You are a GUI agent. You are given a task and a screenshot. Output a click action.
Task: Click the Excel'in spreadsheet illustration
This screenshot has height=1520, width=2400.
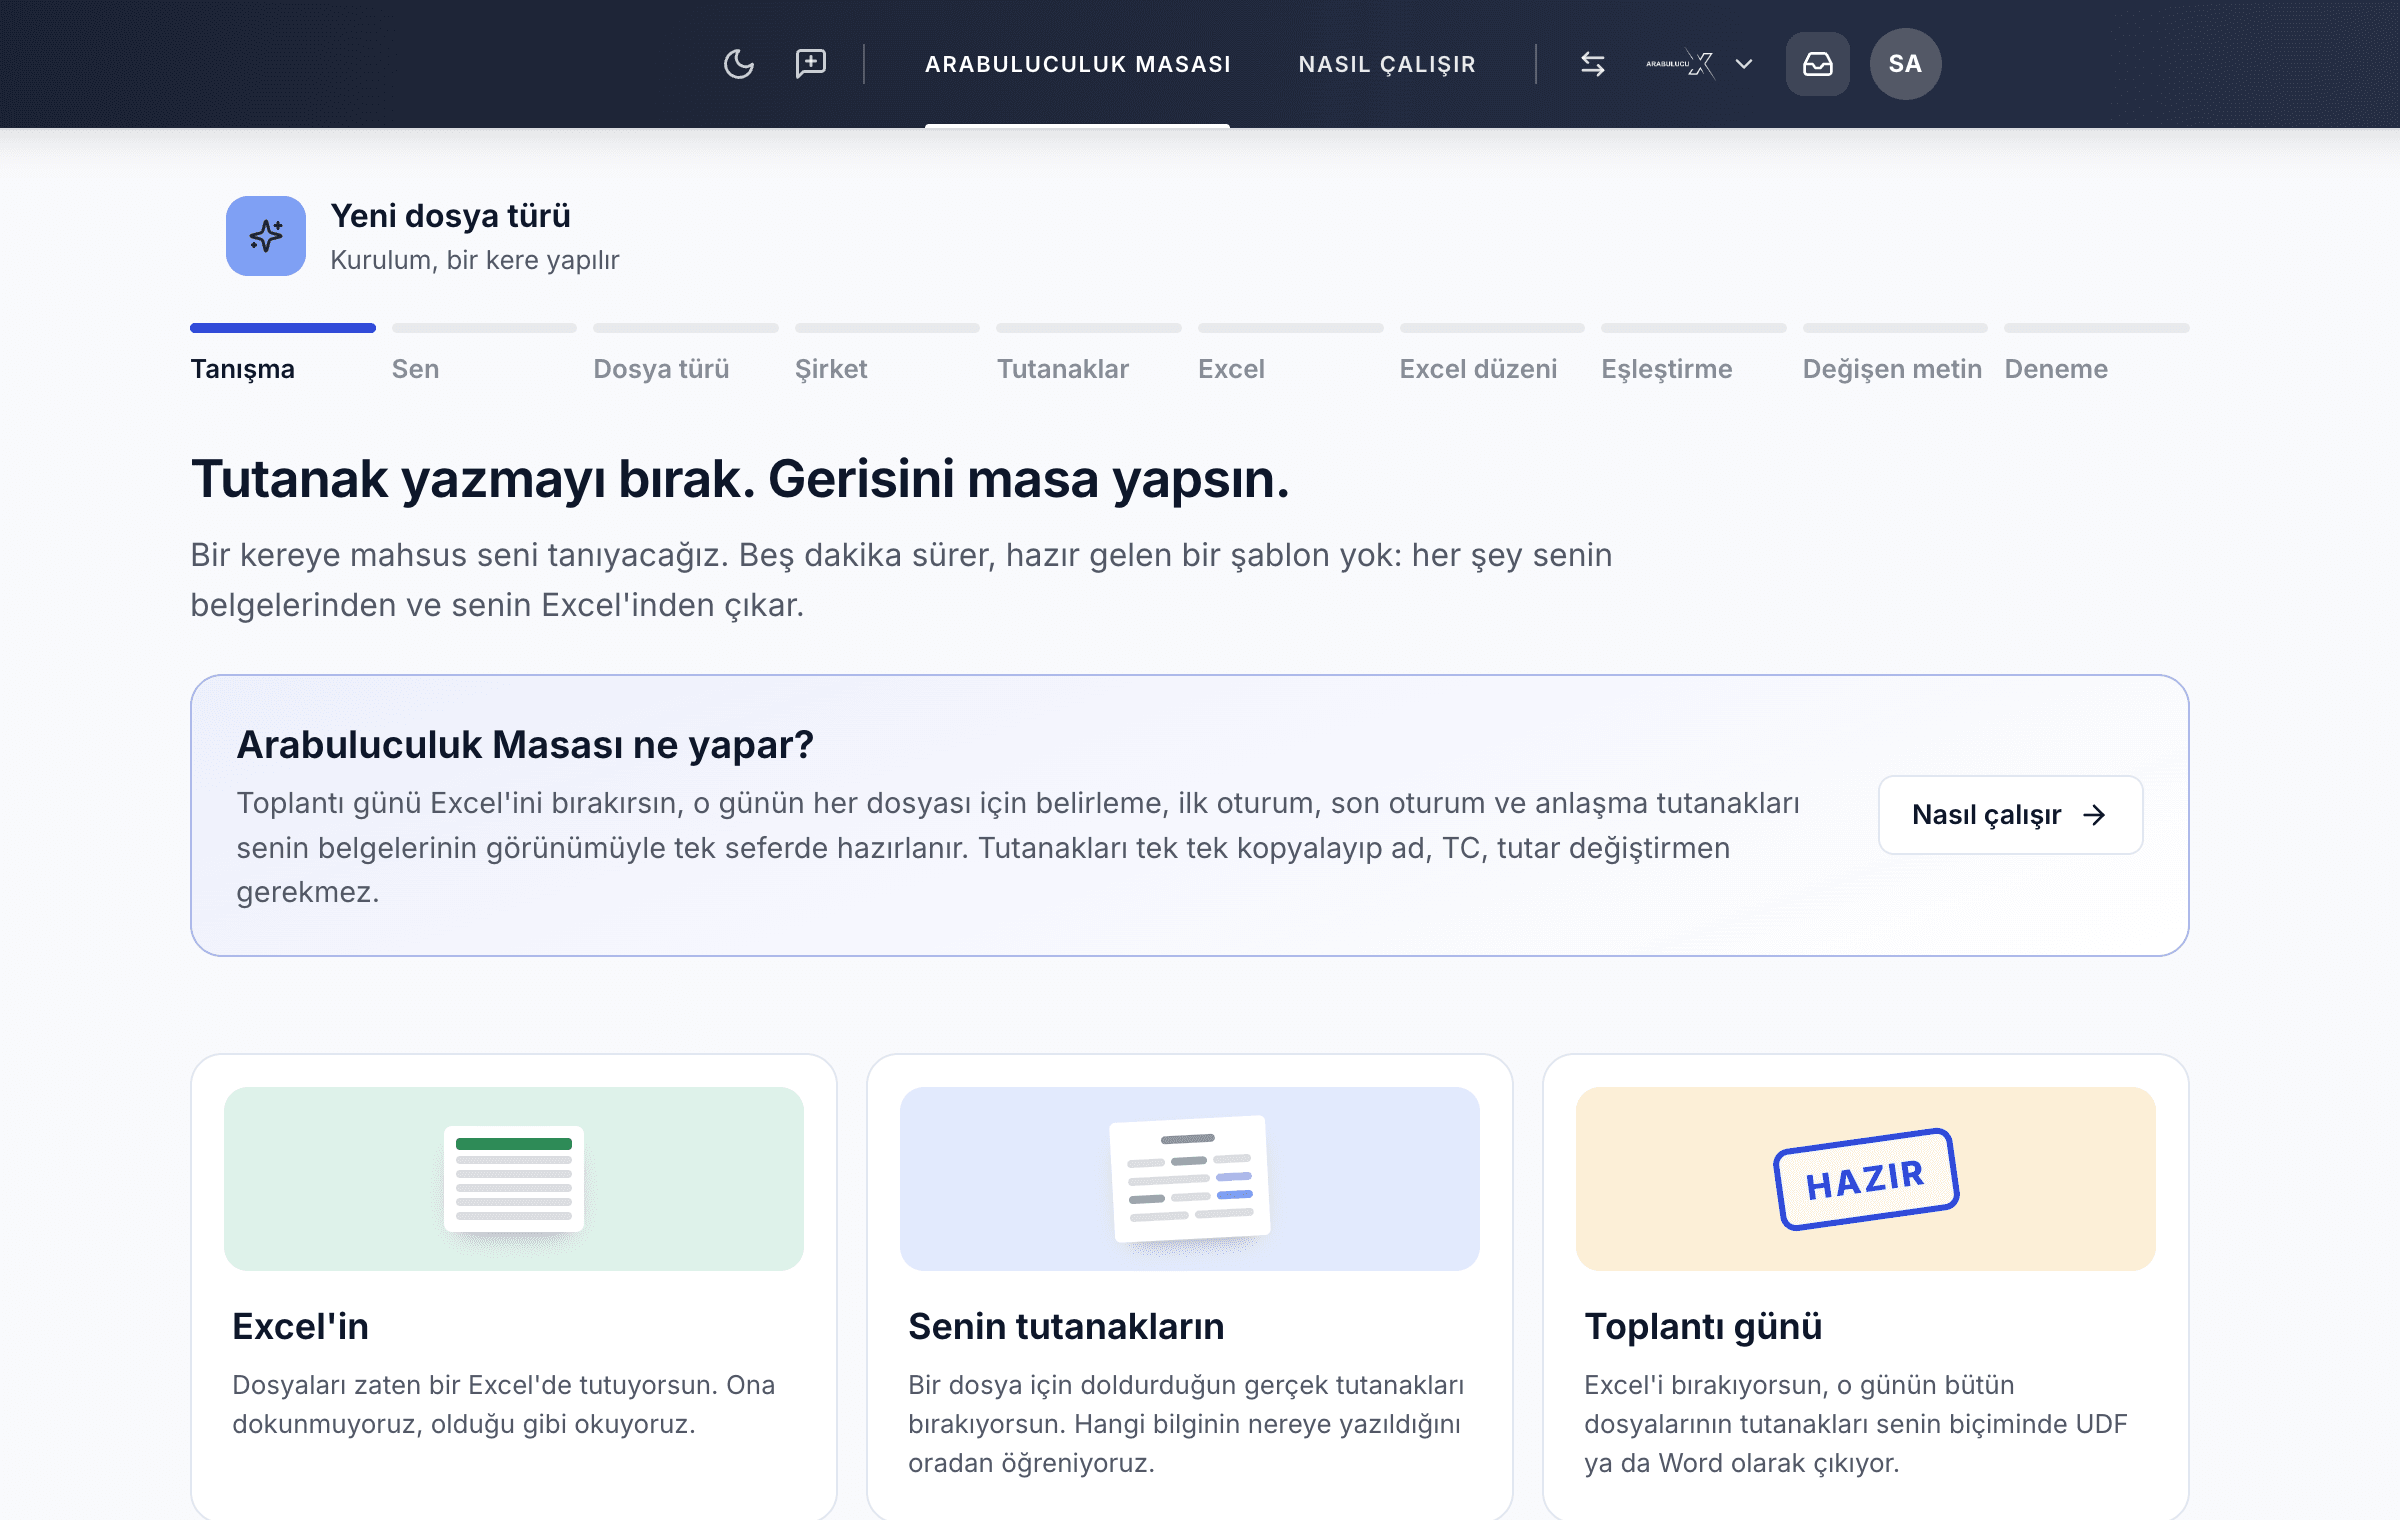[x=514, y=1179]
